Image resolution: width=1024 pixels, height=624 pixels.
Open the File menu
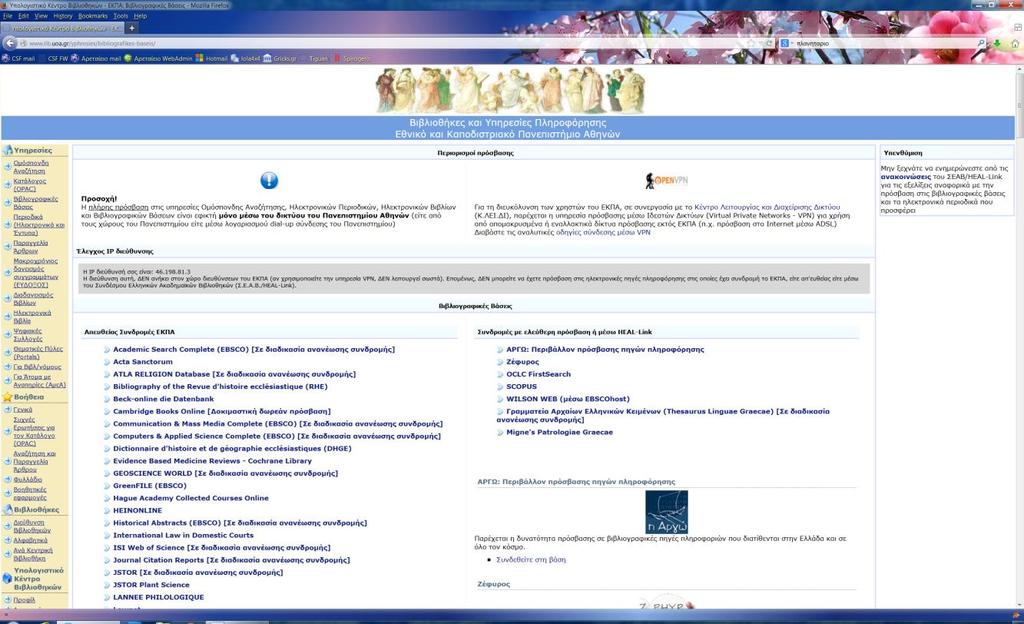tap(8, 16)
